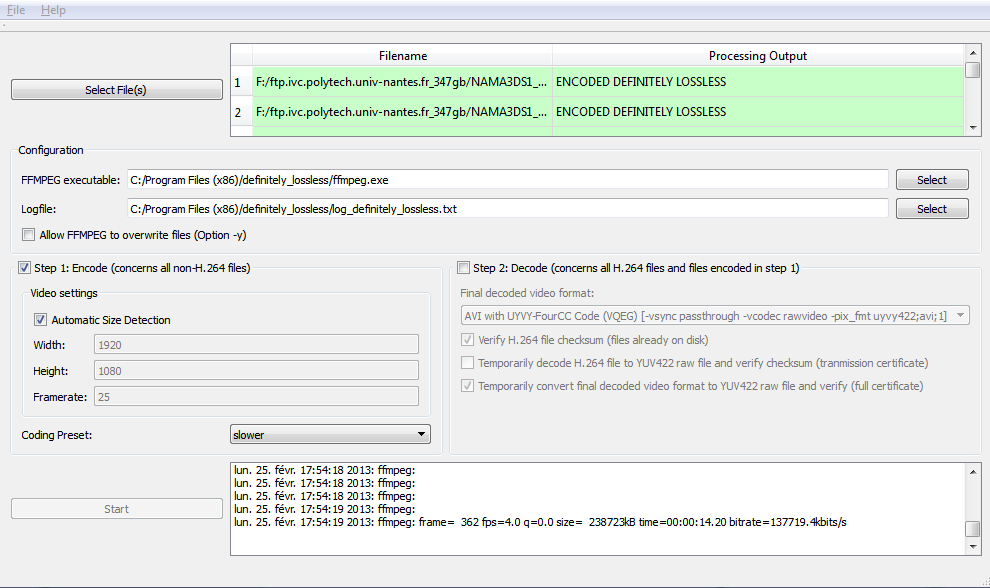Toggle Temporarily decode H.264 to YUV422 checkbox

(467, 363)
